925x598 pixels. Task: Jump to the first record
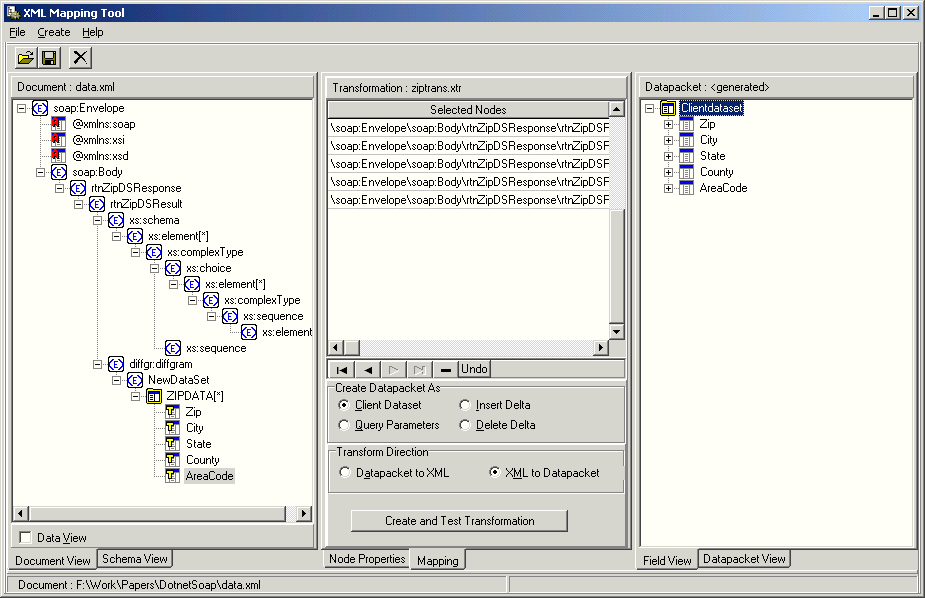(x=341, y=368)
